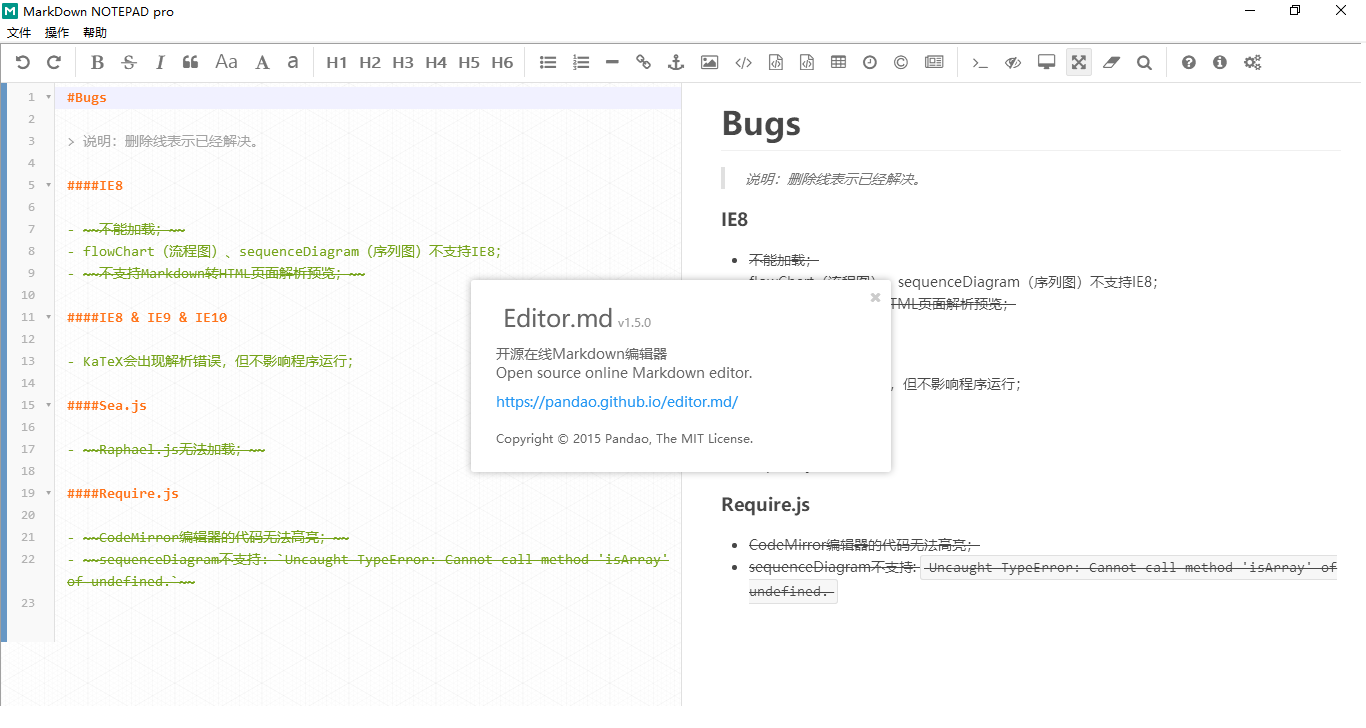1366x728 pixels.
Task: Apply bold formatting with the B icon
Action: tap(97, 62)
